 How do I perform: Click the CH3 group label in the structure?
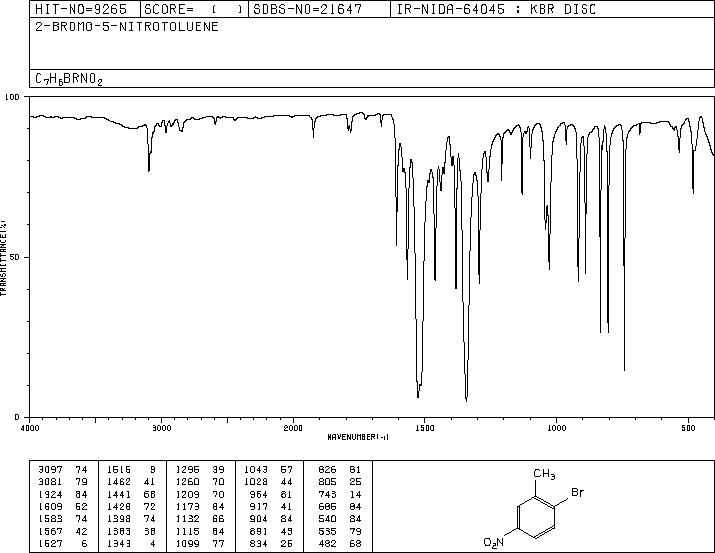tap(544, 475)
